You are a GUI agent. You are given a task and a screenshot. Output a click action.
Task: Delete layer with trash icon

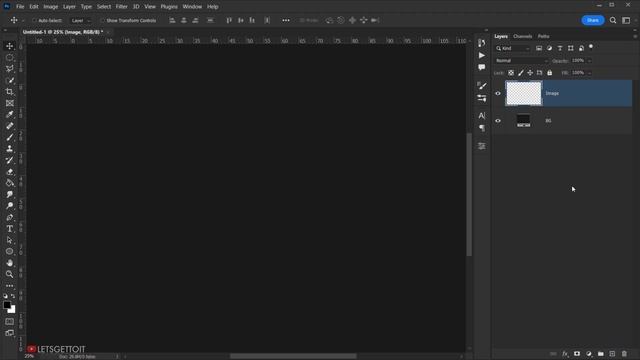click(x=624, y=354)
